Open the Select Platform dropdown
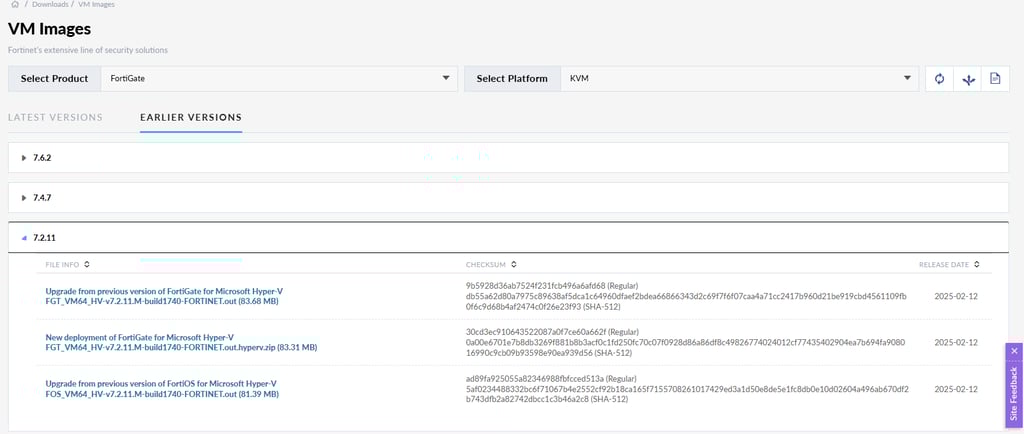The width and height of the screenshot is (1024, 434). [x=739, y=78]
